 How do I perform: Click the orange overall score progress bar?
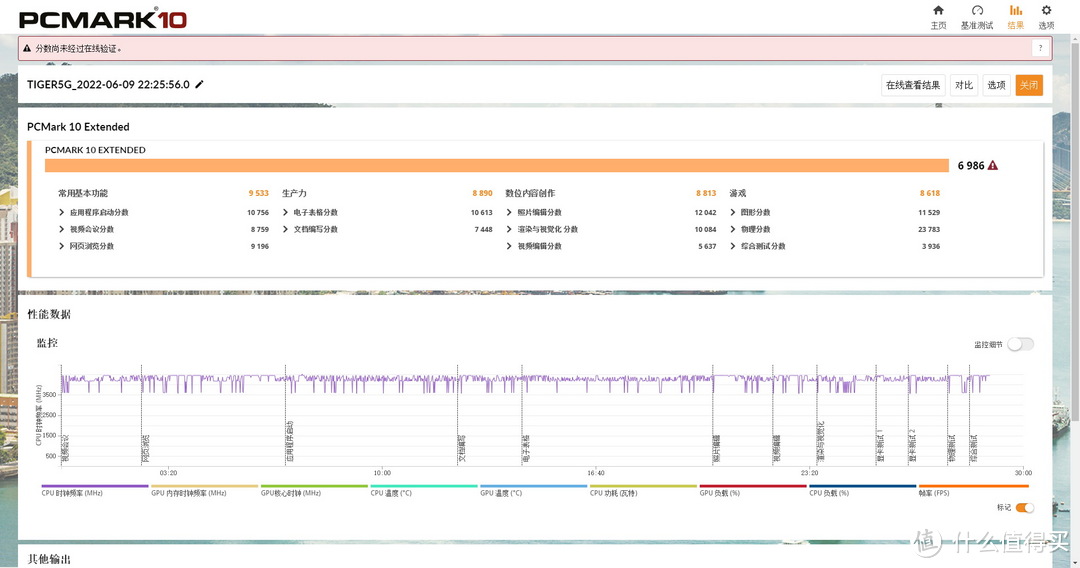coord(497,165)
